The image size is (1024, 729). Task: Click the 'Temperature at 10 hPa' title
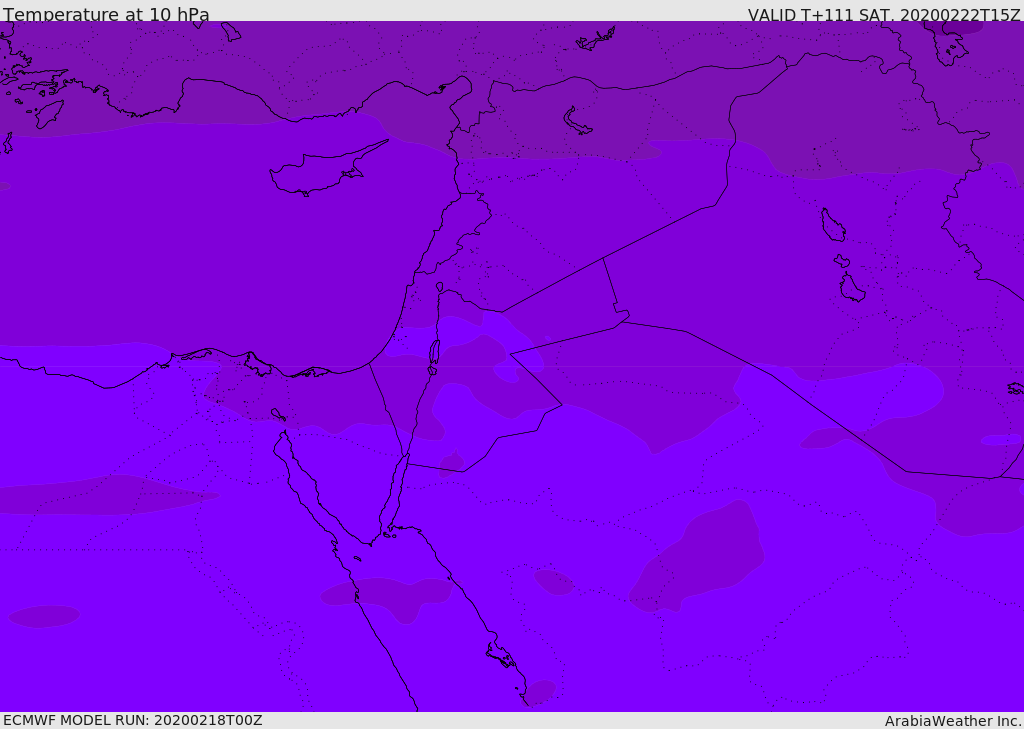point(106,14)
